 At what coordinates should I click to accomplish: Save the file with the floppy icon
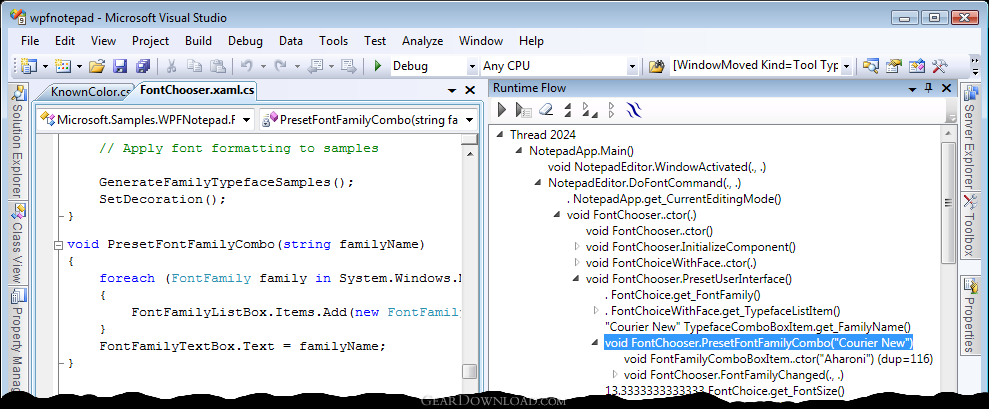[x=120, y=66]
